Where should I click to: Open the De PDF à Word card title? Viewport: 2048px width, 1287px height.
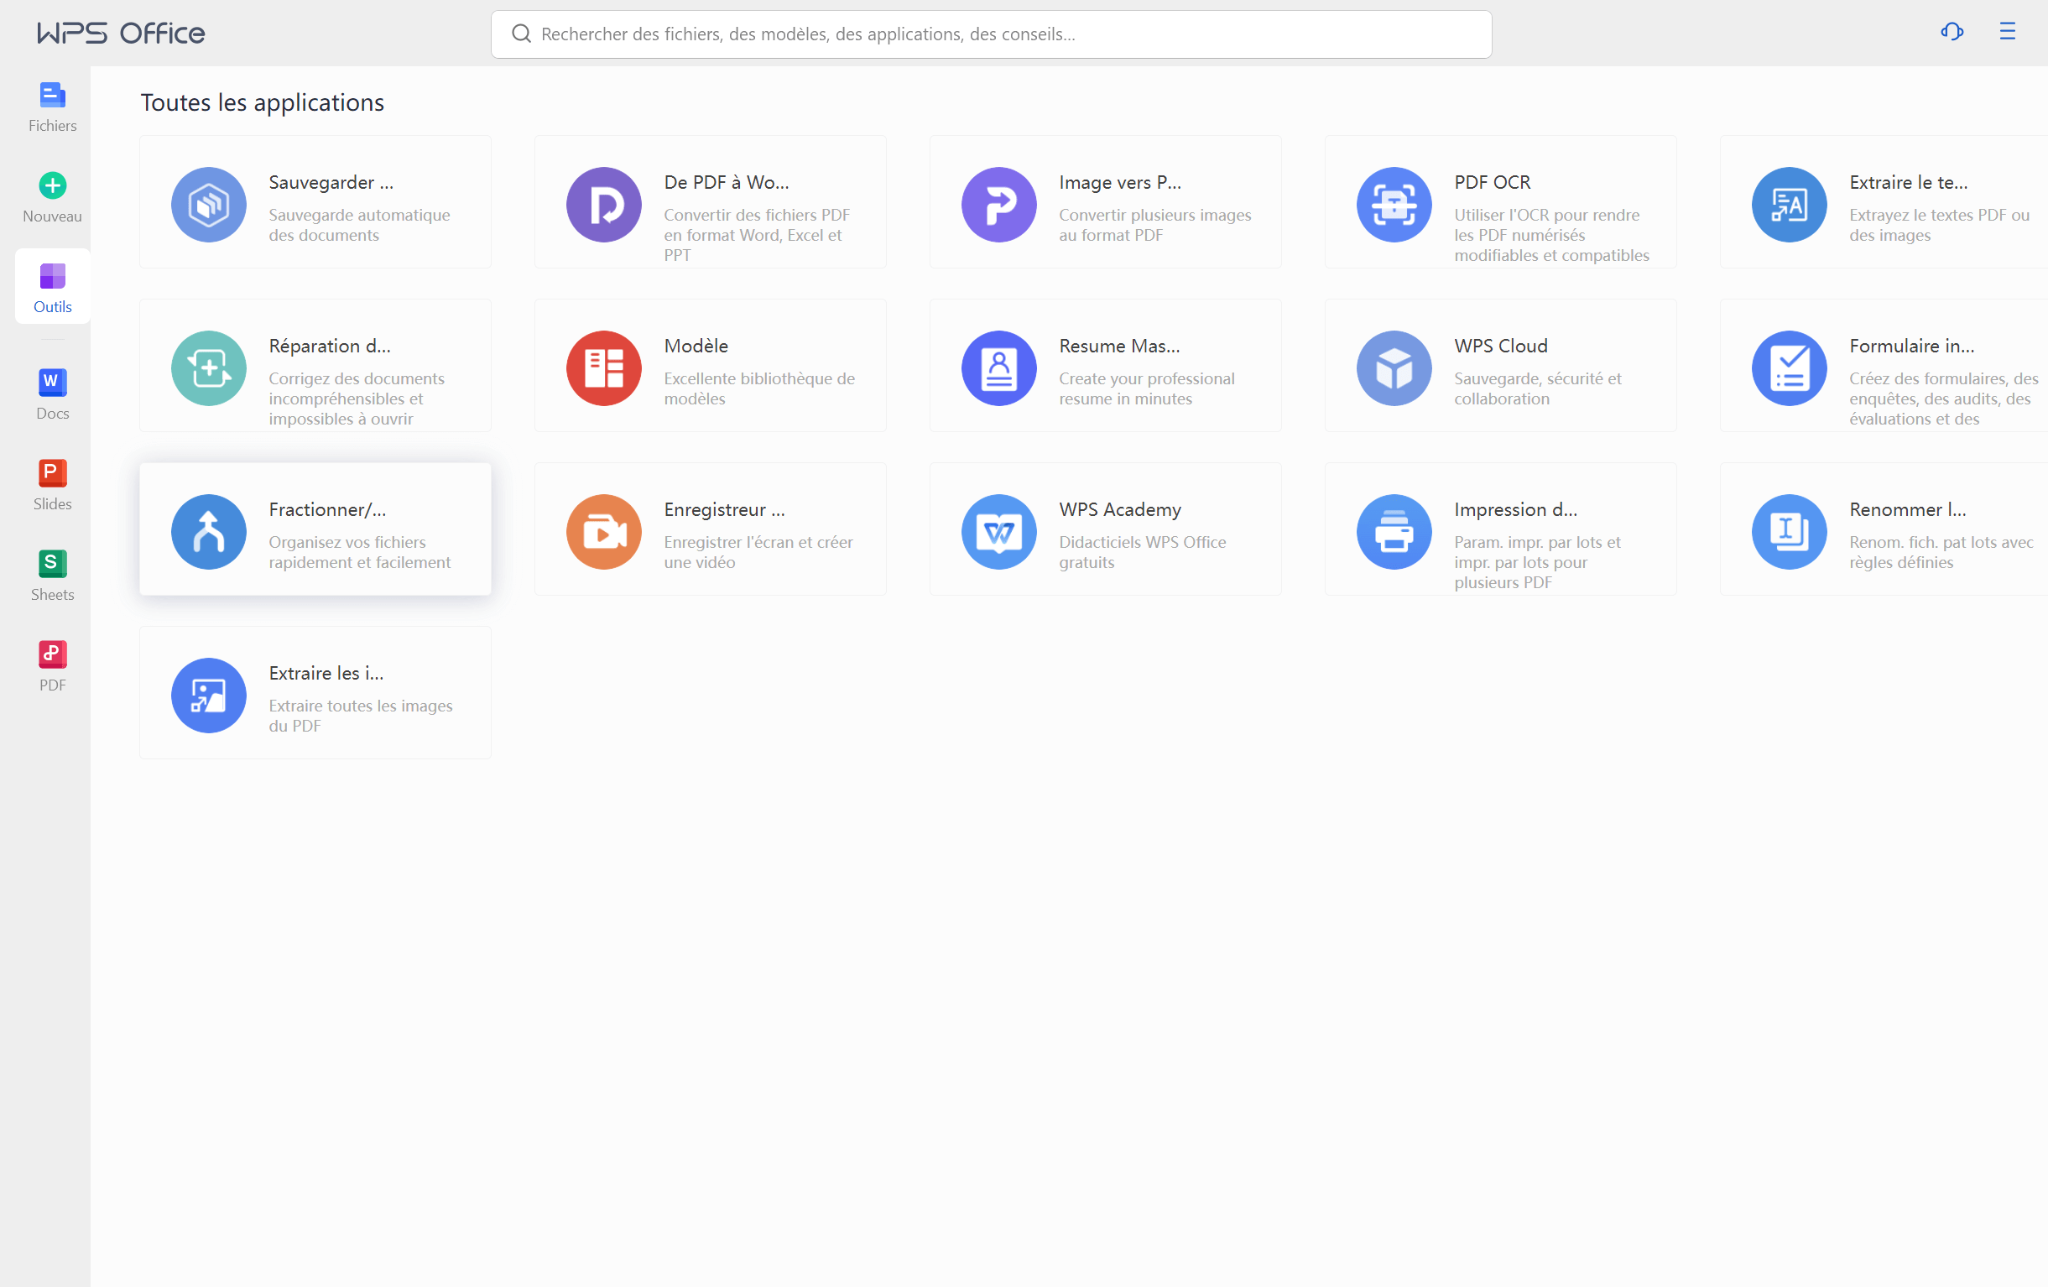(726, 182)
